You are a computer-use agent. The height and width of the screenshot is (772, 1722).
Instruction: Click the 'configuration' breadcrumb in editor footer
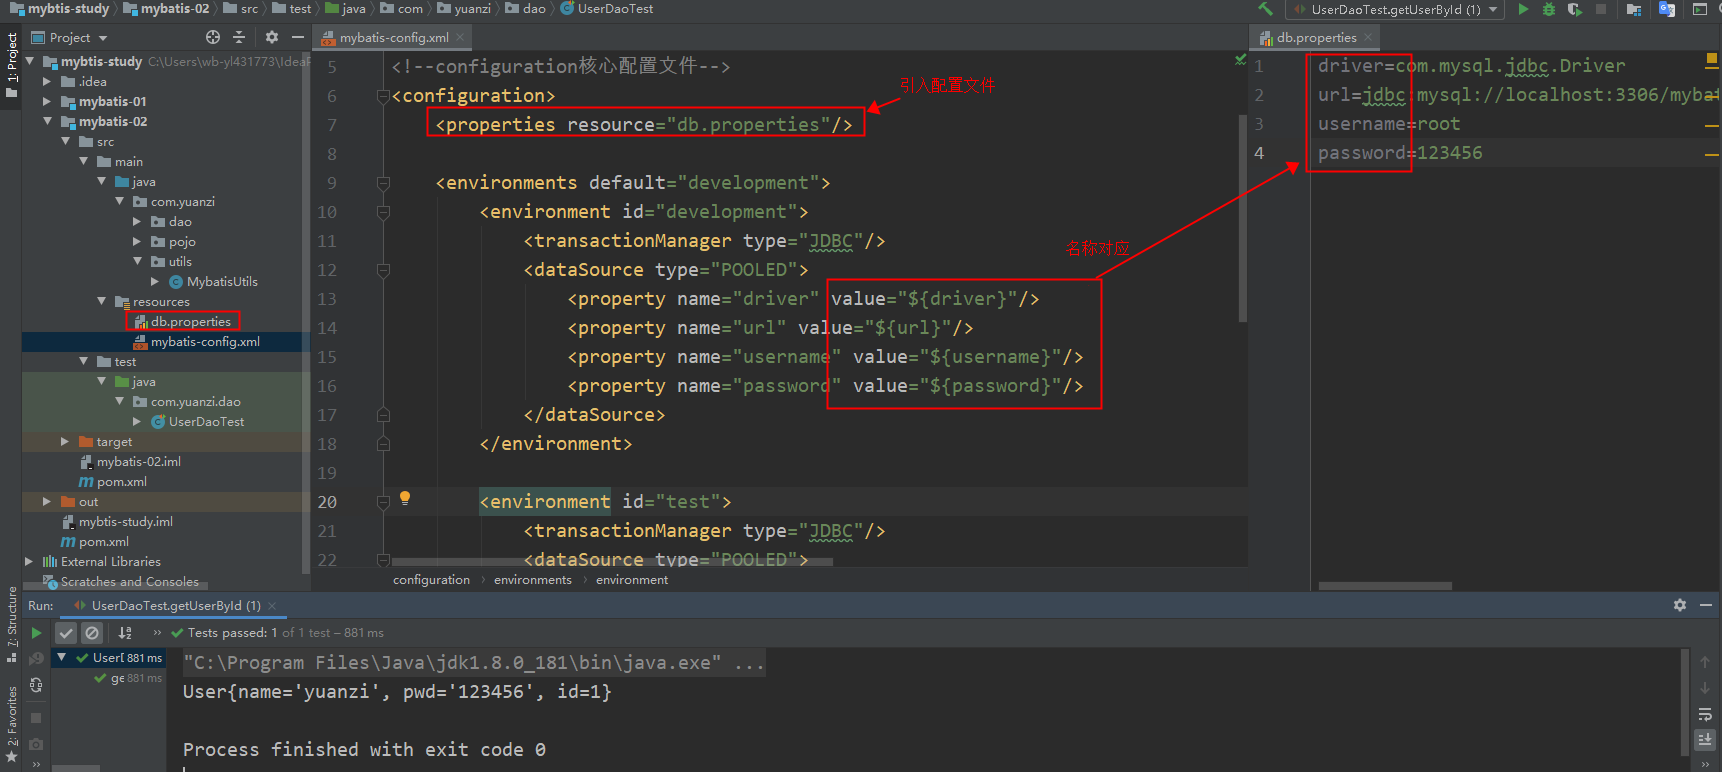[x=431, y=580]
